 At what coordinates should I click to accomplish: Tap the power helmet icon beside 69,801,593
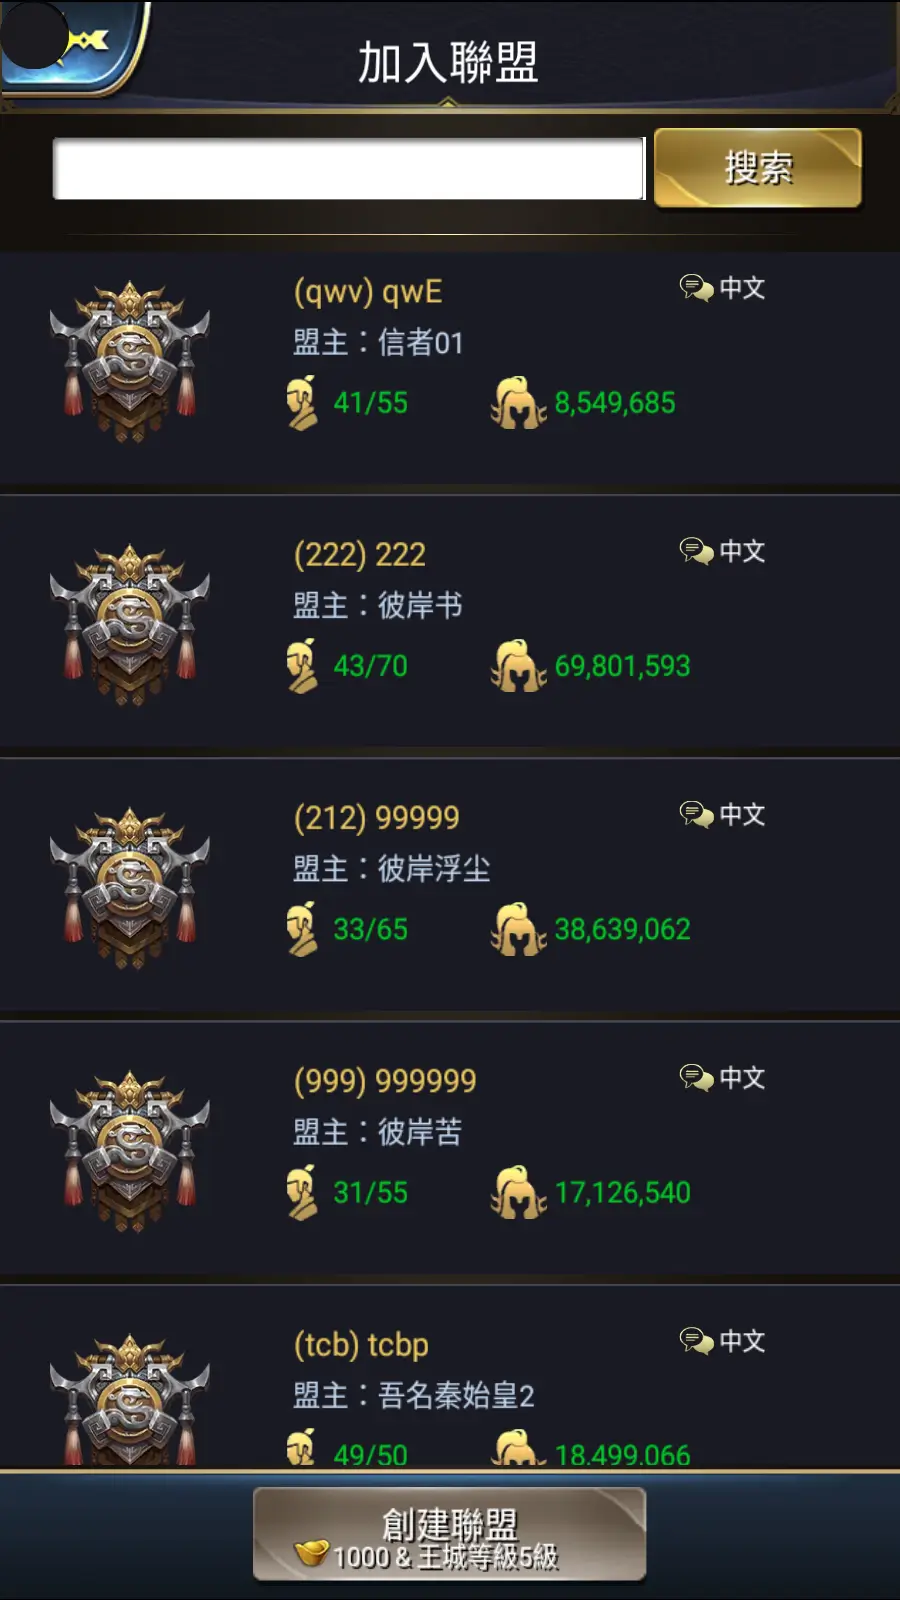(x=518, y=666)
